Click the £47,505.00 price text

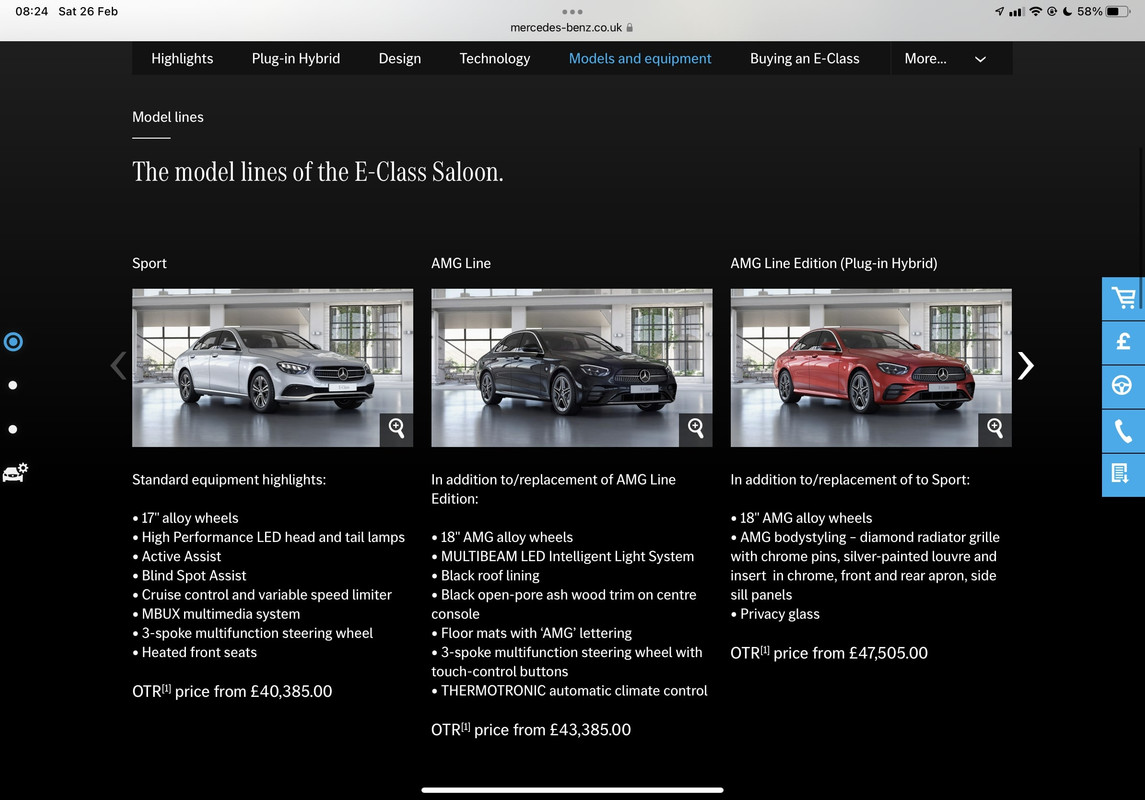(888, 653)
